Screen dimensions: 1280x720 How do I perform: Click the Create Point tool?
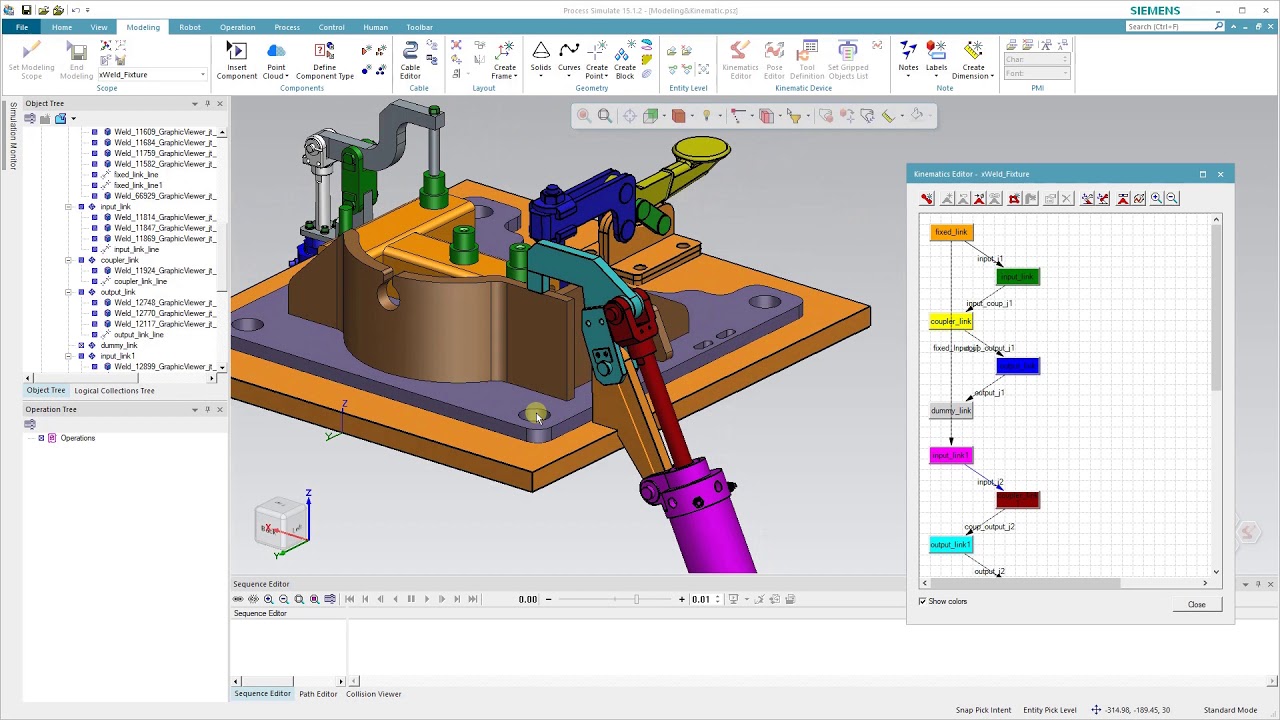pos(597,60)
